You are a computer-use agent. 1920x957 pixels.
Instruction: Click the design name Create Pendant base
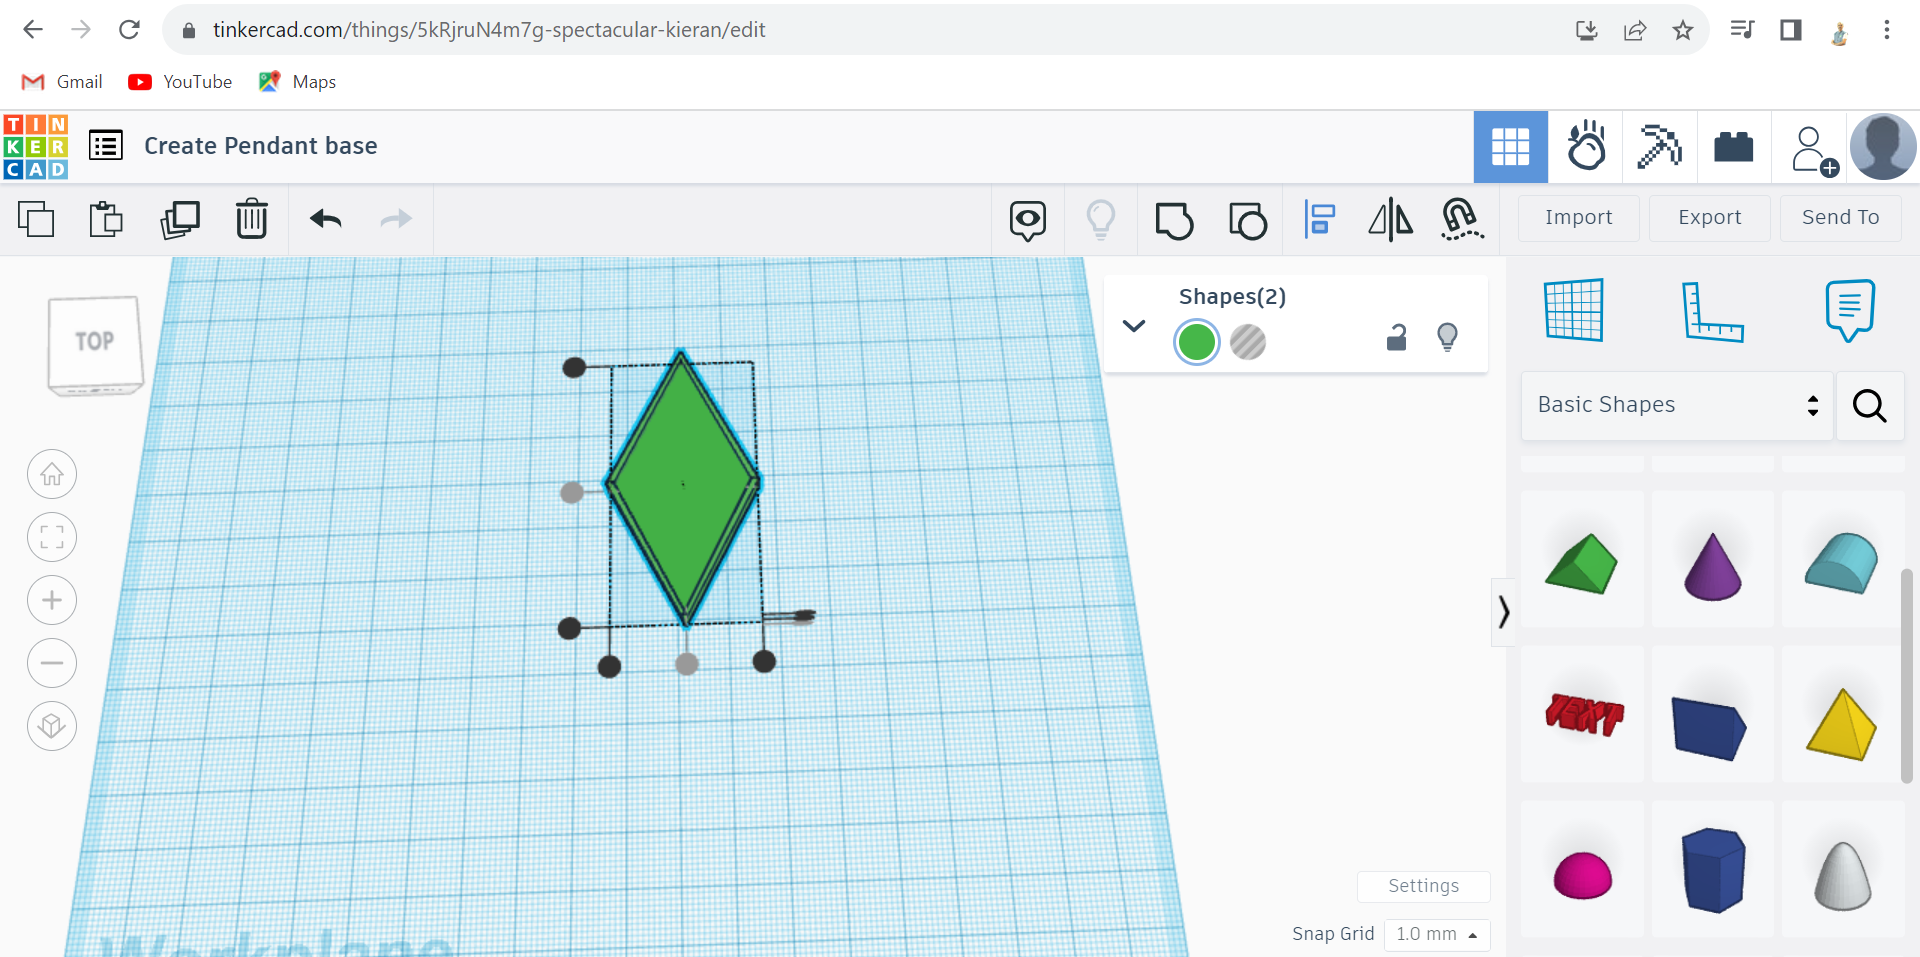[261, 146]
